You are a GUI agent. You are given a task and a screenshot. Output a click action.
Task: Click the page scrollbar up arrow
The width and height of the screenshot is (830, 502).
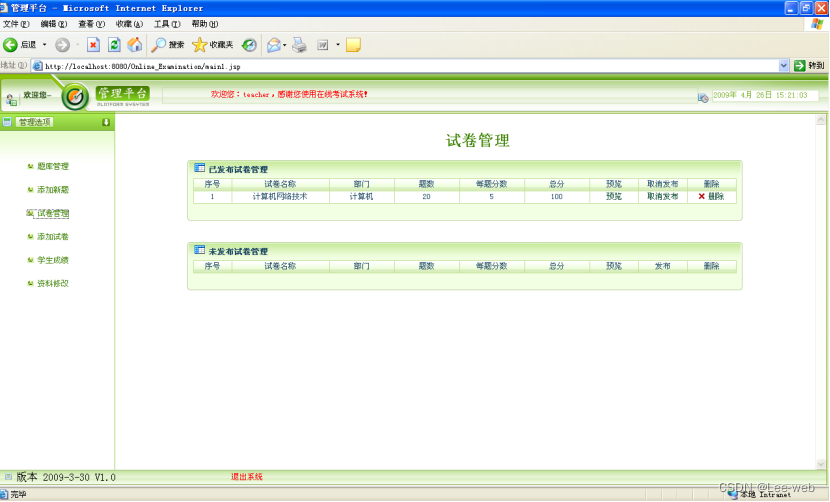(x=820, y=120)
